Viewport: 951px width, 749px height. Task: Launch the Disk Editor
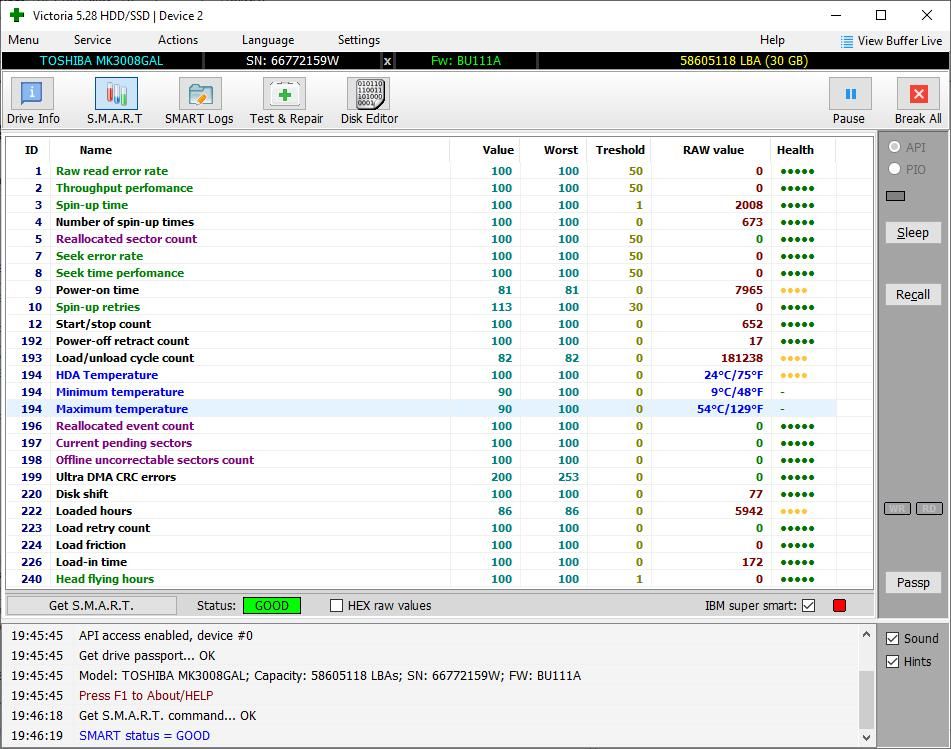coord(369,101)
